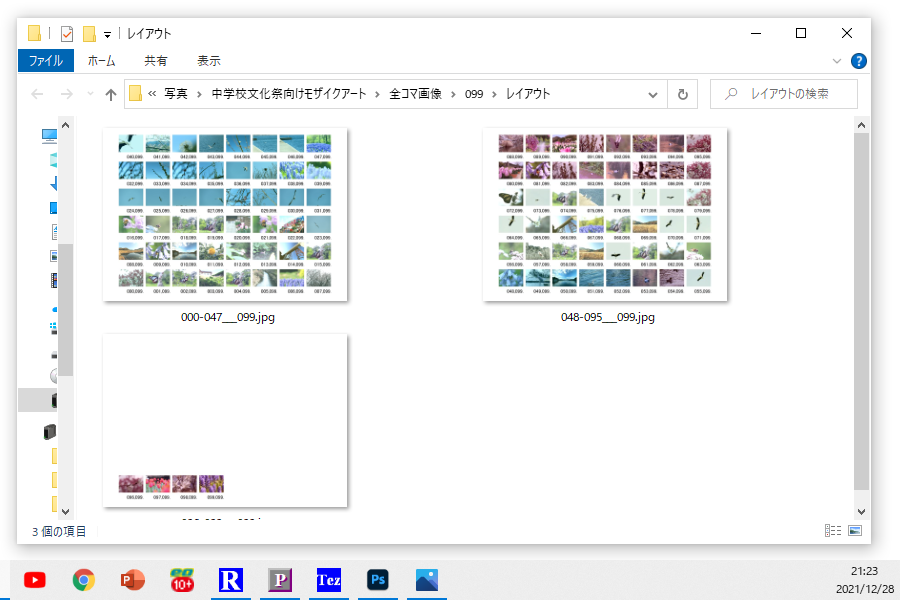Screen dimensions: 900x600
Task: Open YouTube from the taskbar
Action: 35,580
